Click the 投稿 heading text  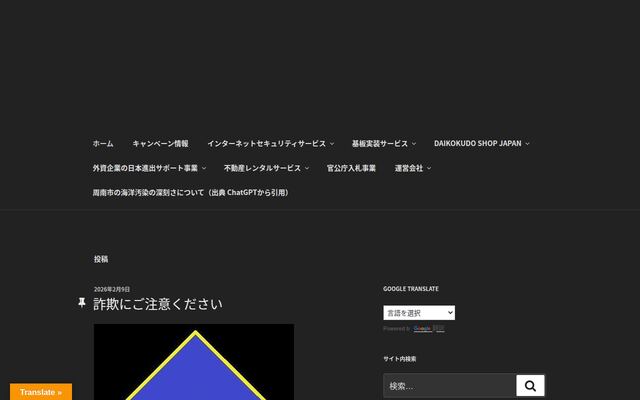tap(101, 259)
